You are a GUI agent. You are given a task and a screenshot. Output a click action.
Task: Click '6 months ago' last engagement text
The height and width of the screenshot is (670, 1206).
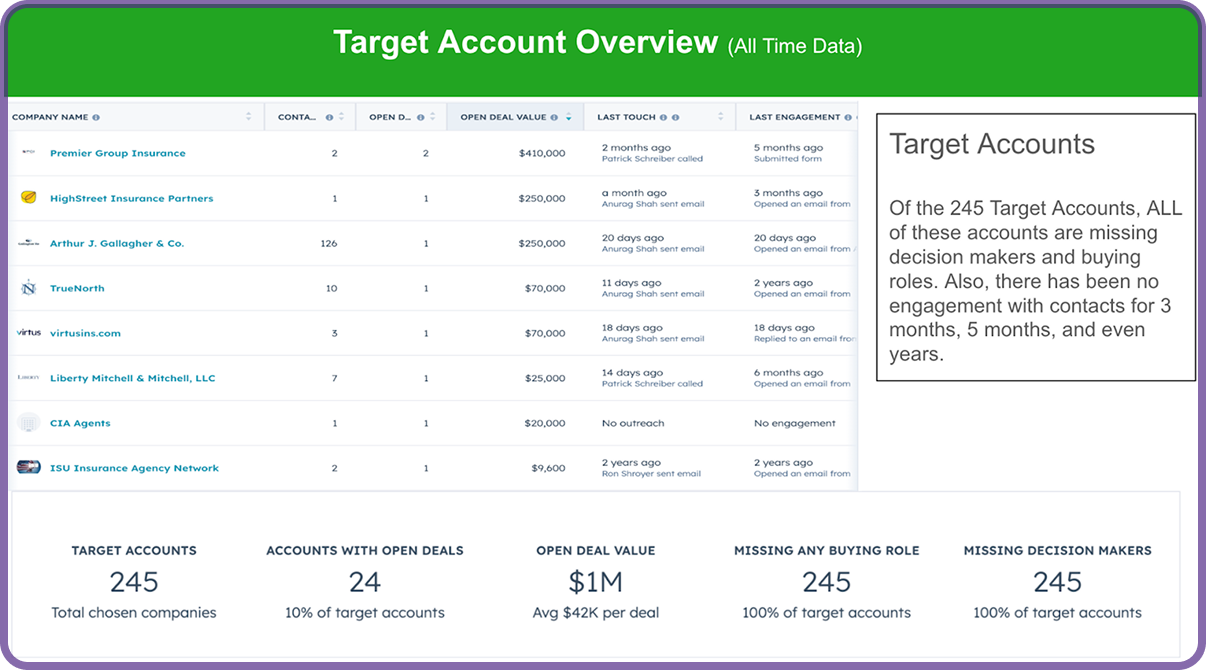[789, 373]
